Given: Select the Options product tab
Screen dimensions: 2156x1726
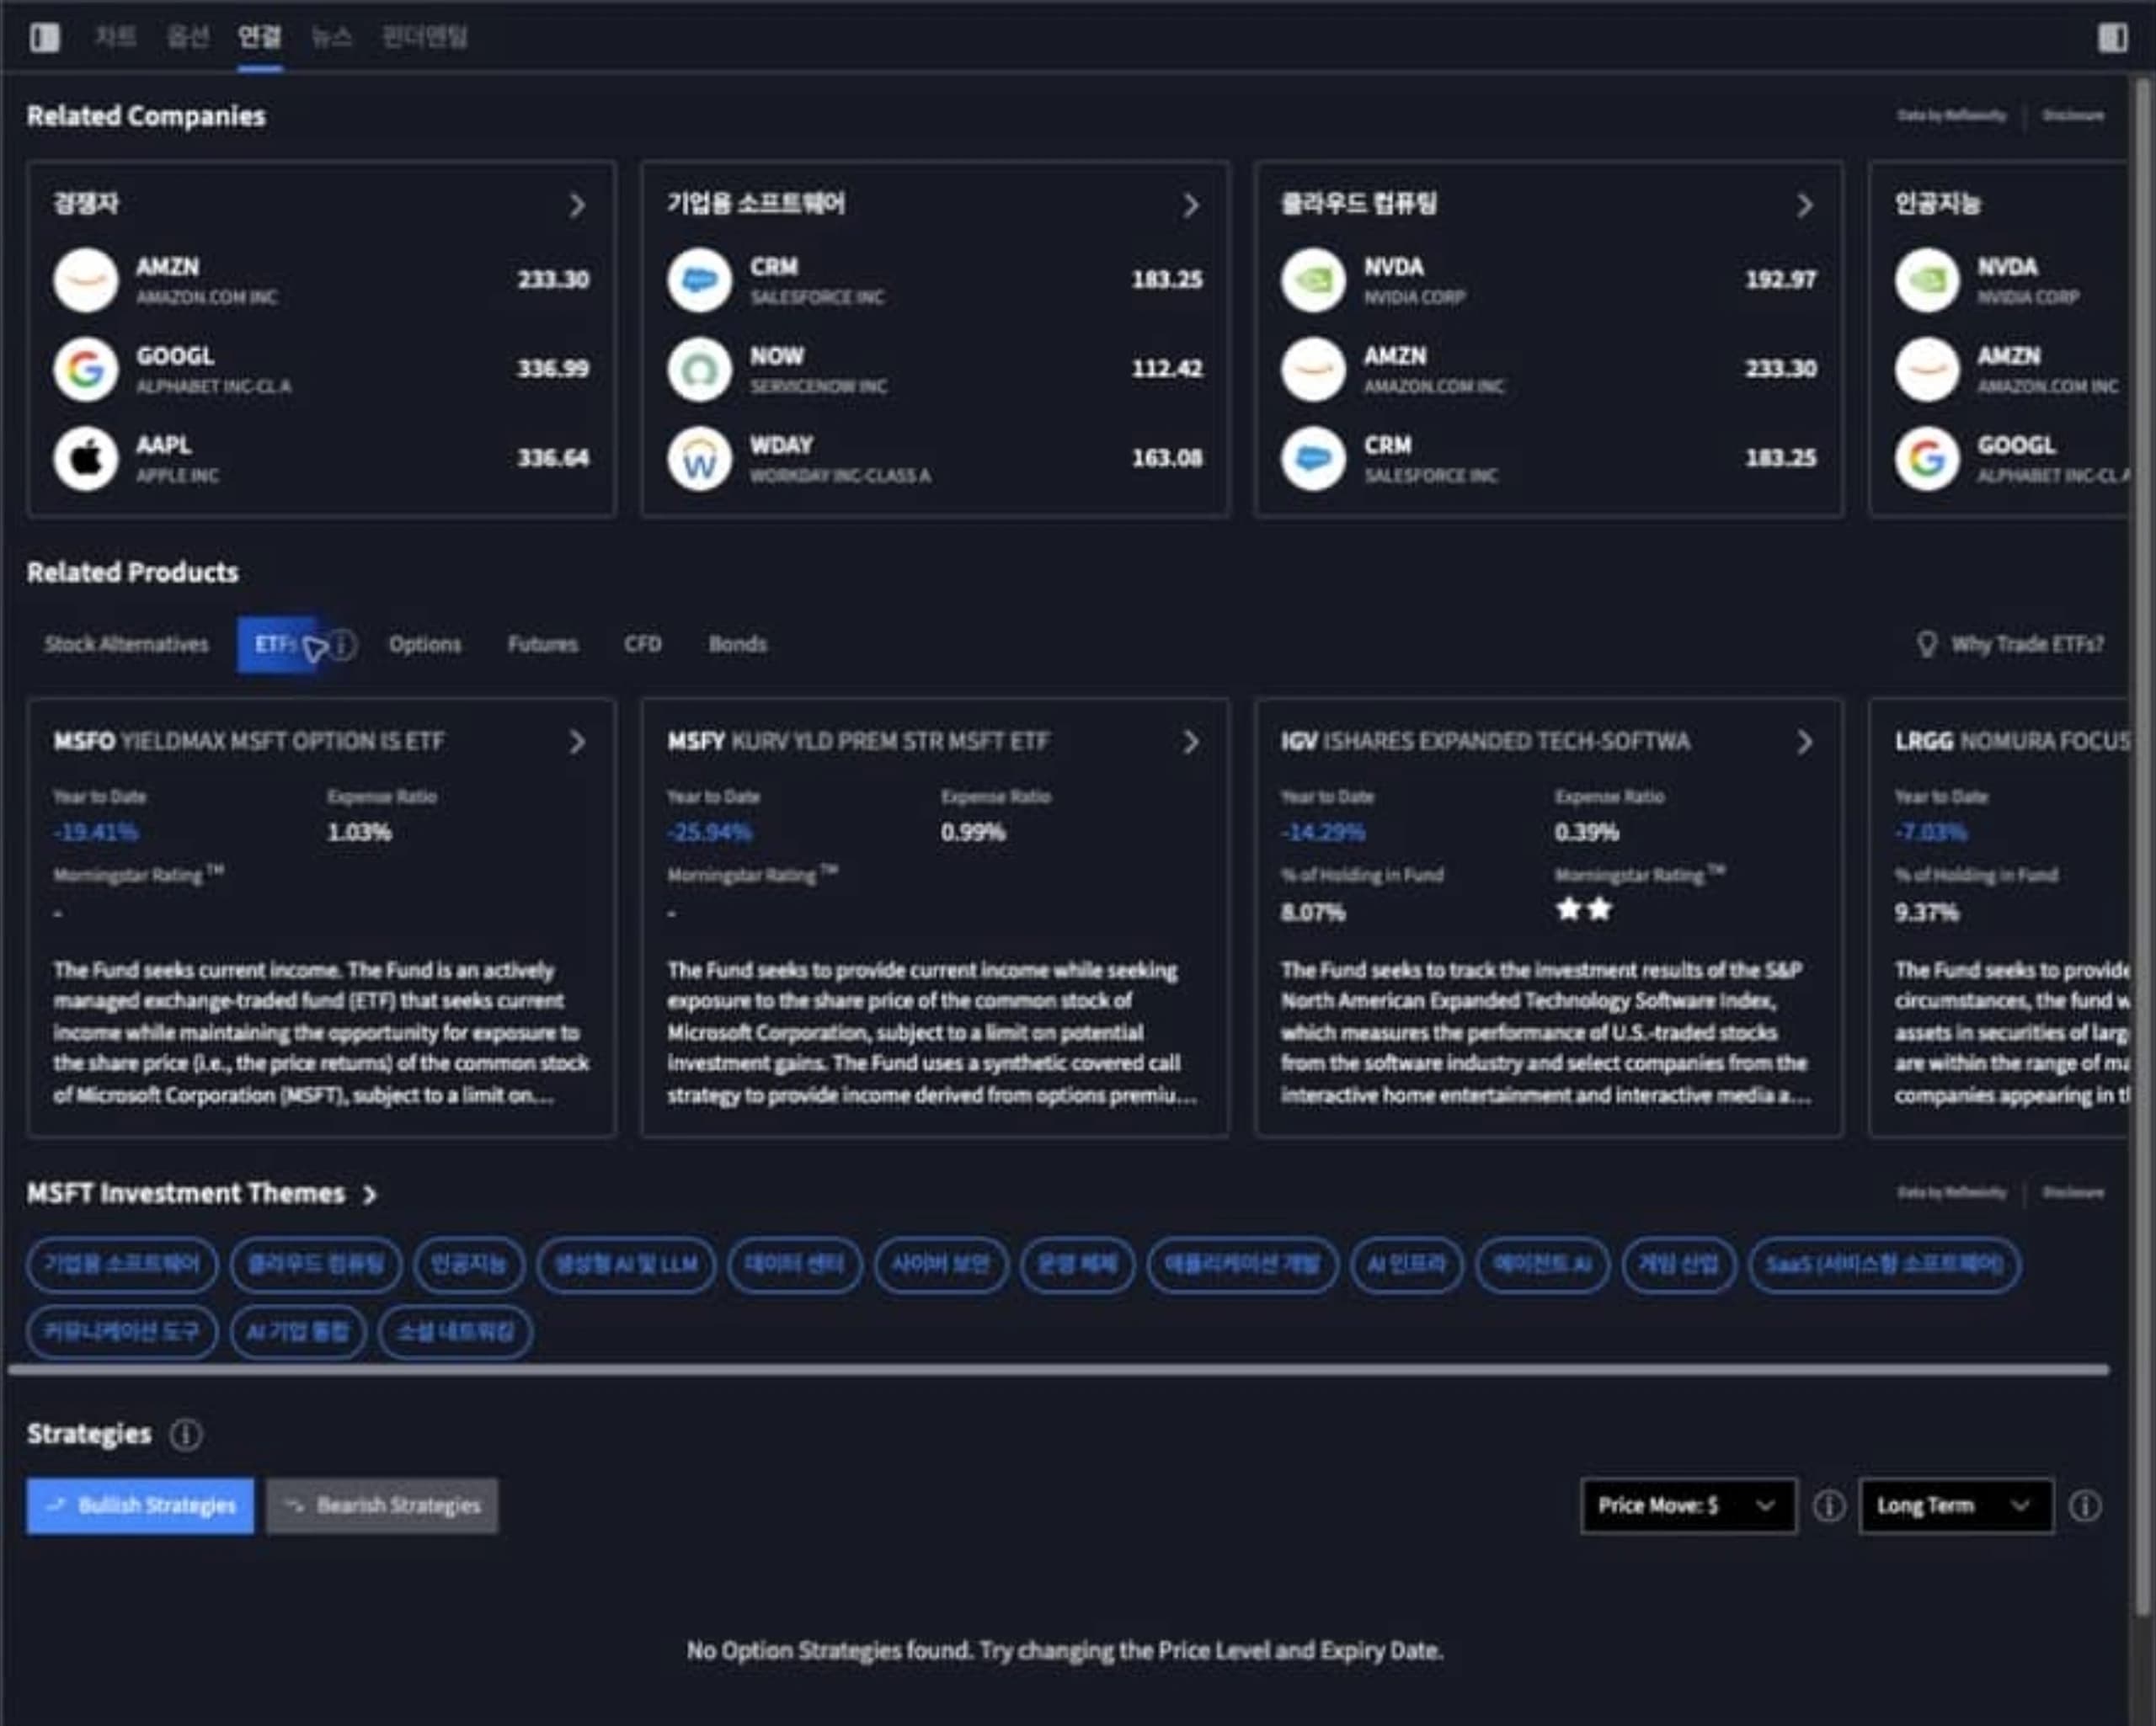Looking at the screenshot, I should click(x=425, y=645).
